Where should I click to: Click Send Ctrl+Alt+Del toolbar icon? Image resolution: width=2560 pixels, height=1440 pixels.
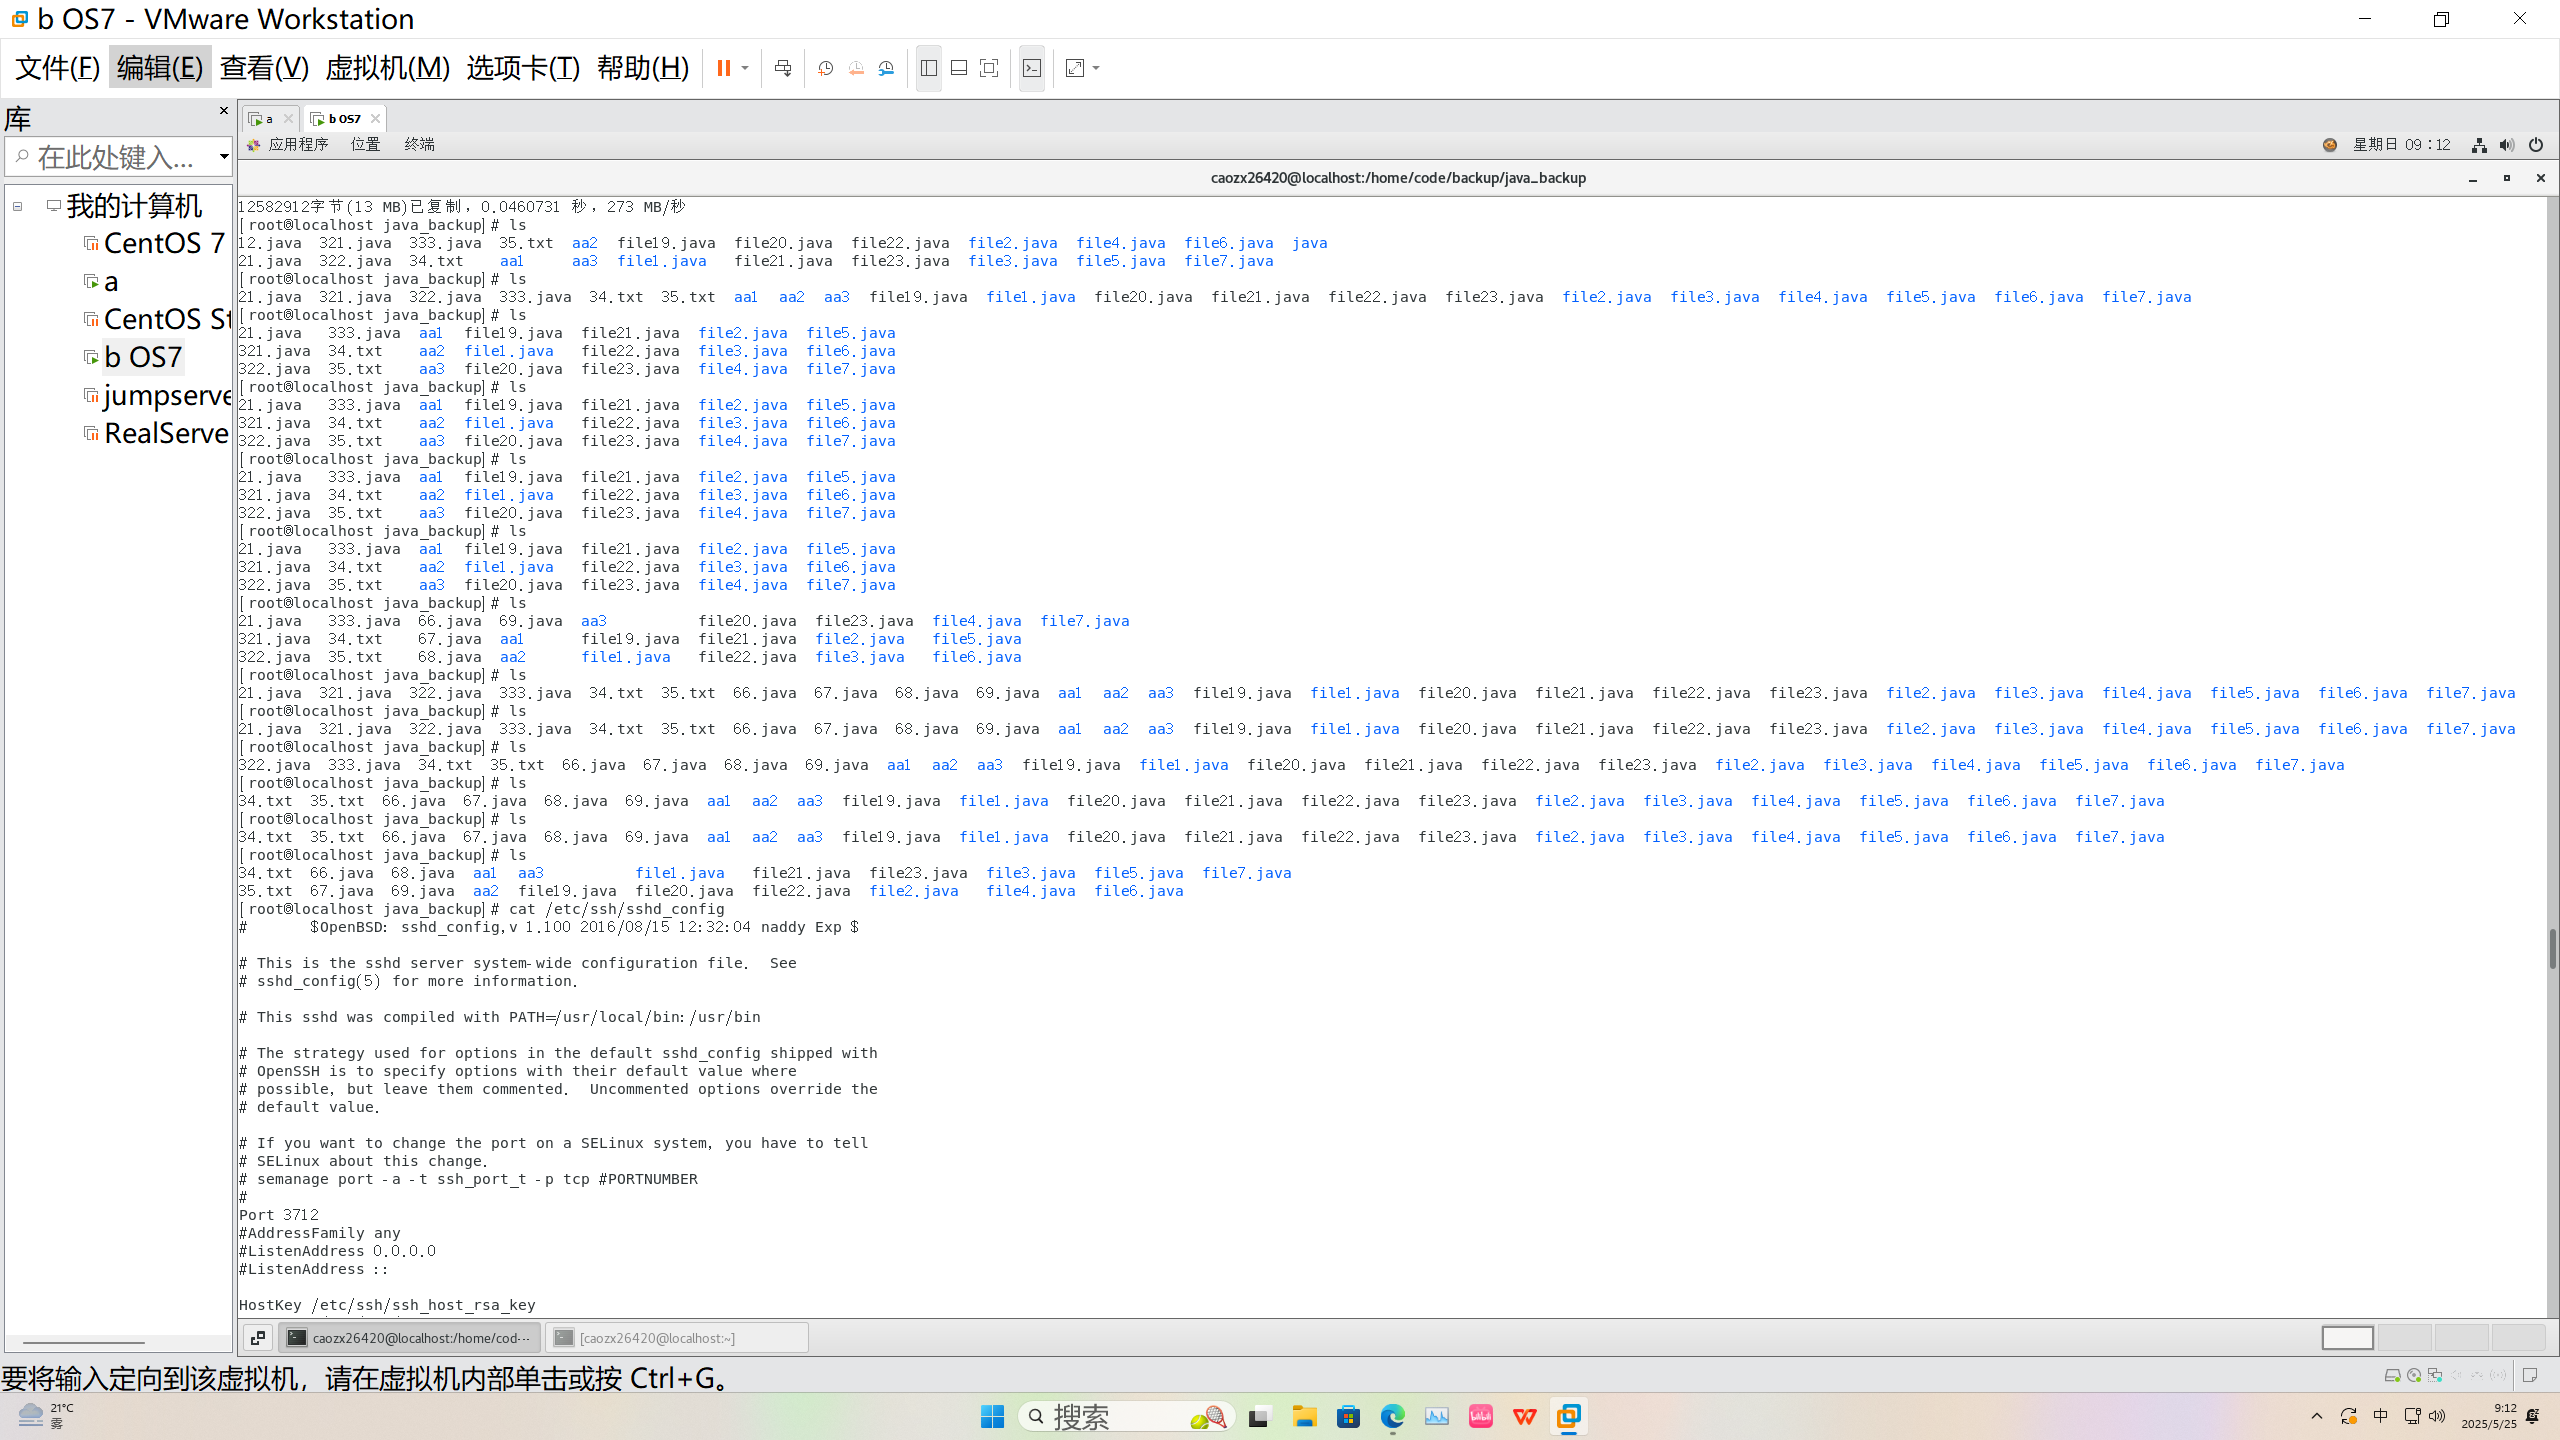pyautogui.click(x=783, y=68)
